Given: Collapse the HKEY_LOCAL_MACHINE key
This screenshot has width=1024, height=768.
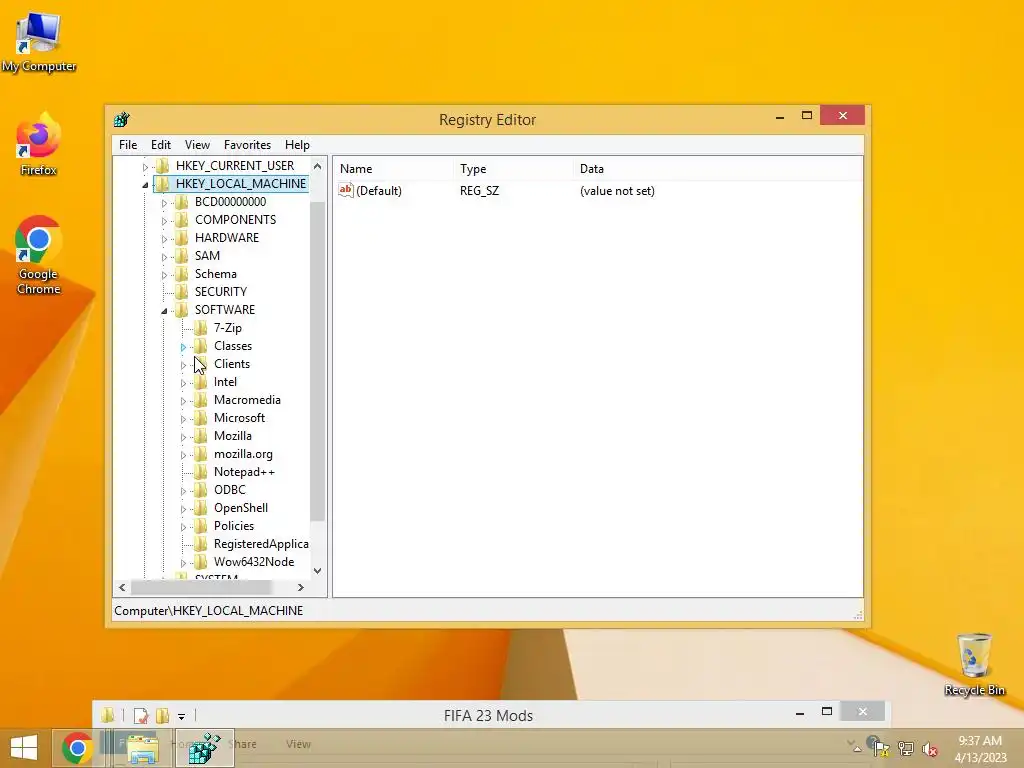Looking at the screenshot, I should pos(145,185).
